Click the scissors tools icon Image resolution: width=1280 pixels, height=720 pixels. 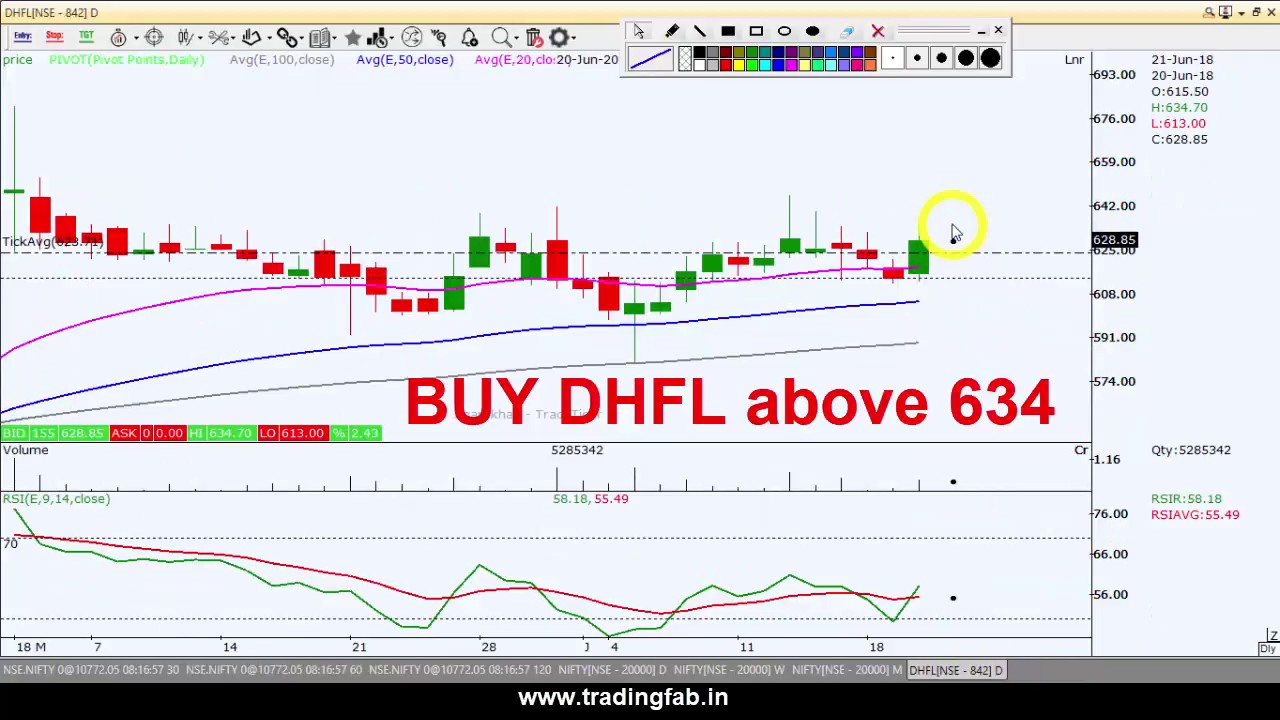pos(218,37)
